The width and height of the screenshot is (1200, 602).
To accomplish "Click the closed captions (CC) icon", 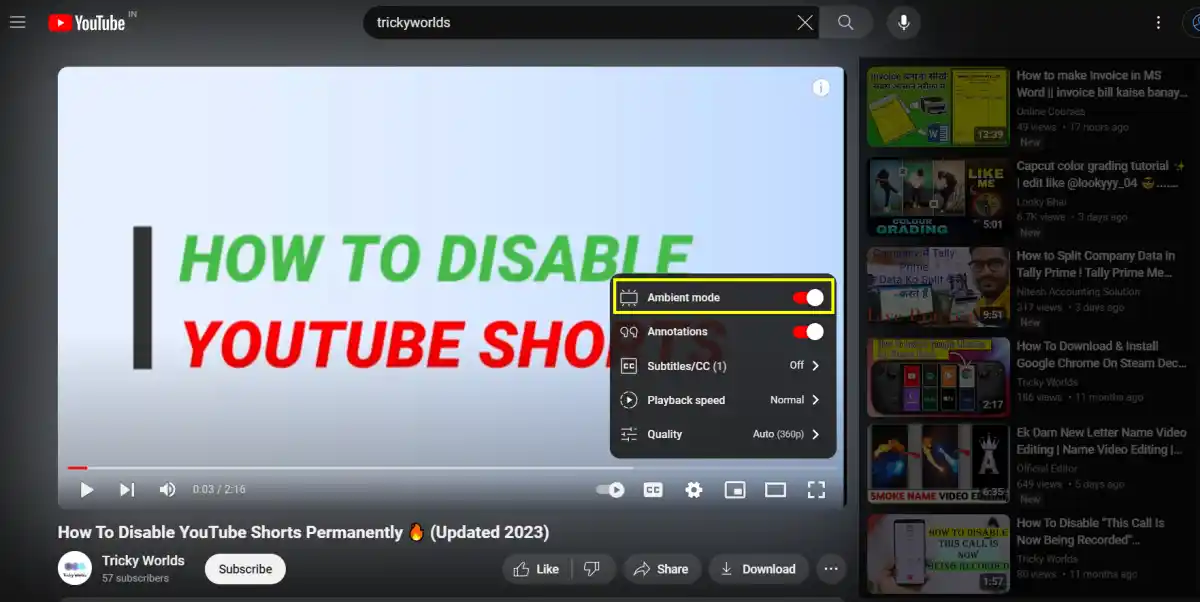I will [652, 489].
